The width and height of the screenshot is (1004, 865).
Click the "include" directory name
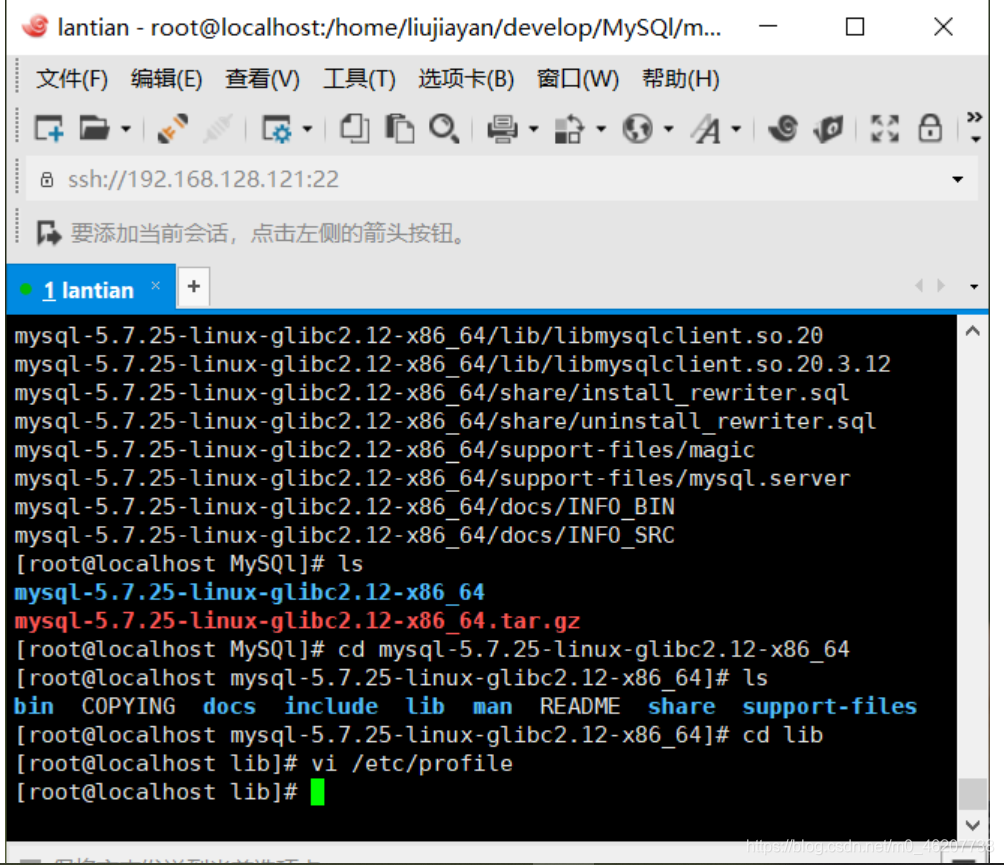pos(331,706)
